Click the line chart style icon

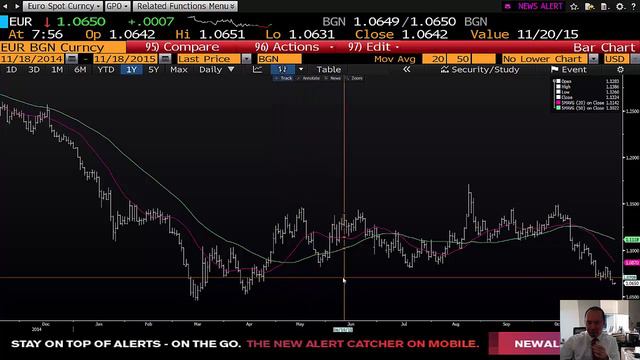[x=257, y=69]
